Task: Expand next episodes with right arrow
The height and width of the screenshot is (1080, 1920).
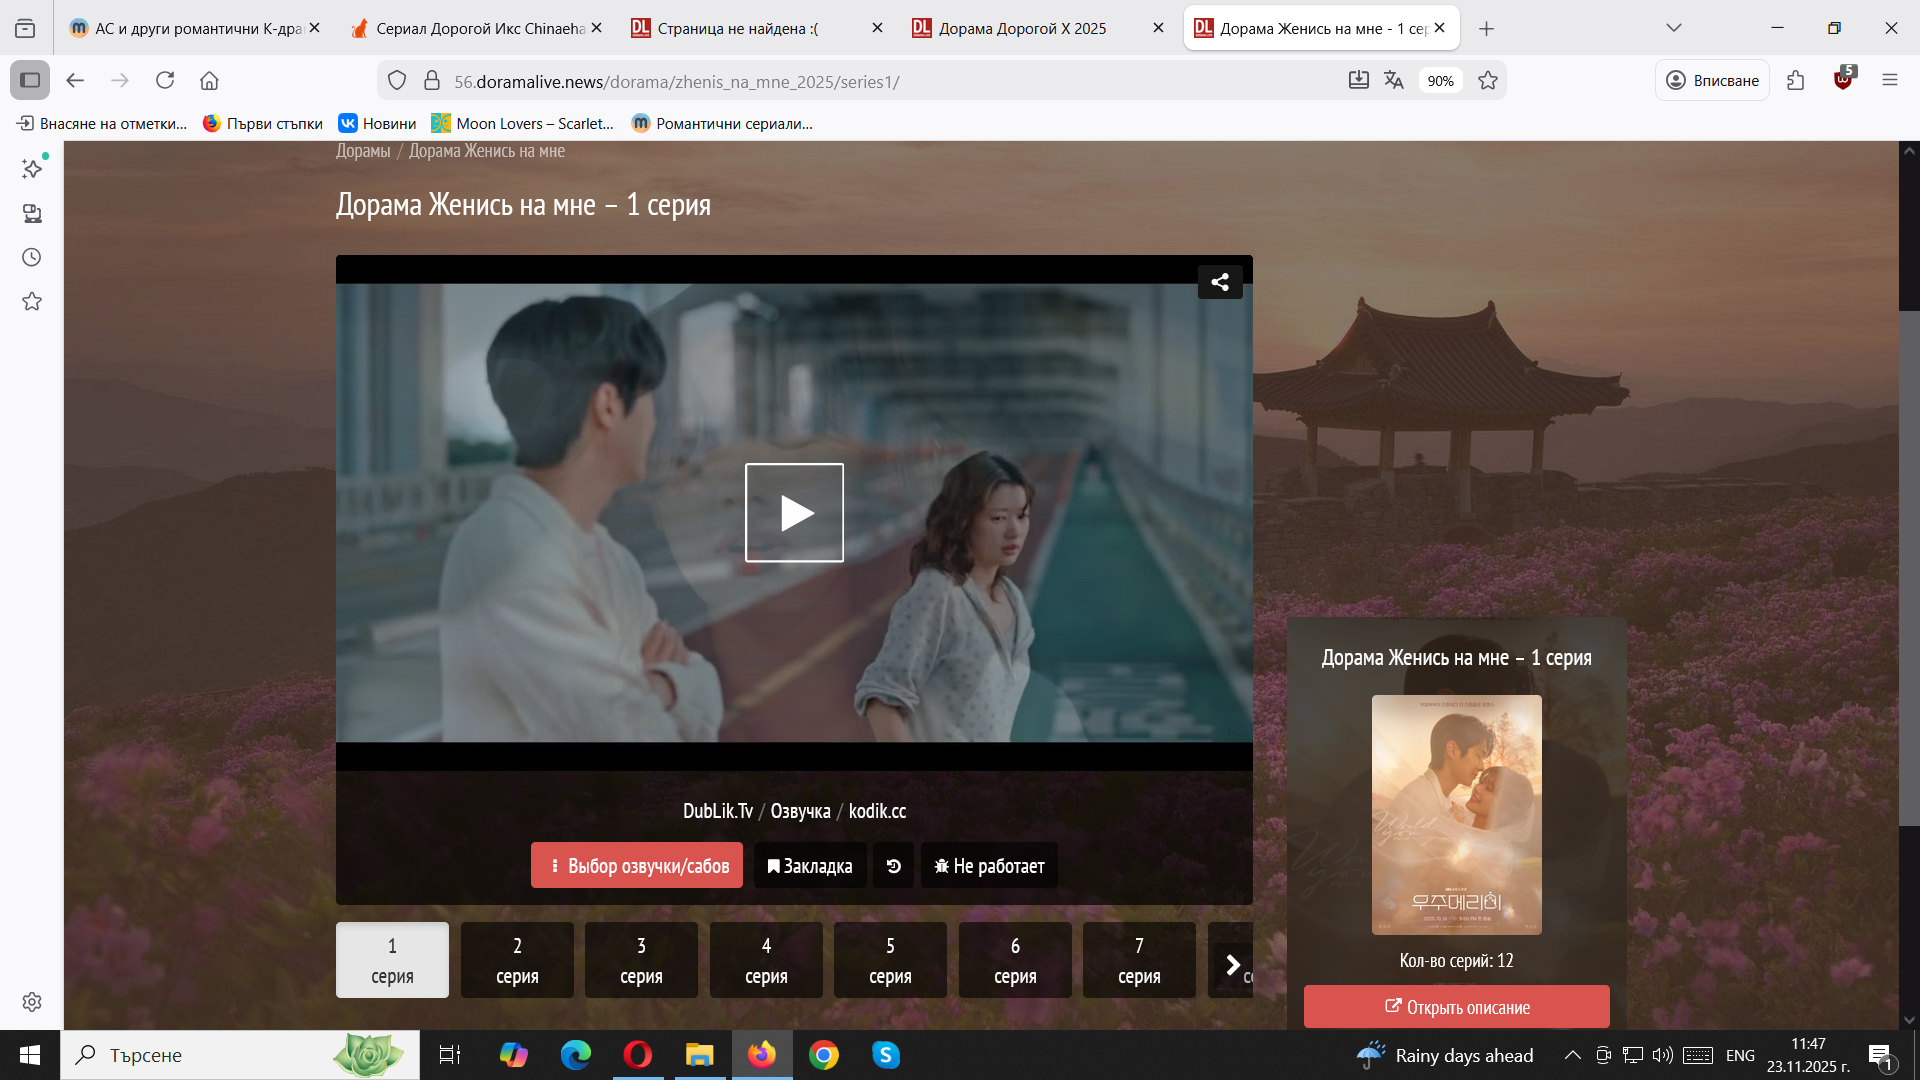Action: 1232,964
